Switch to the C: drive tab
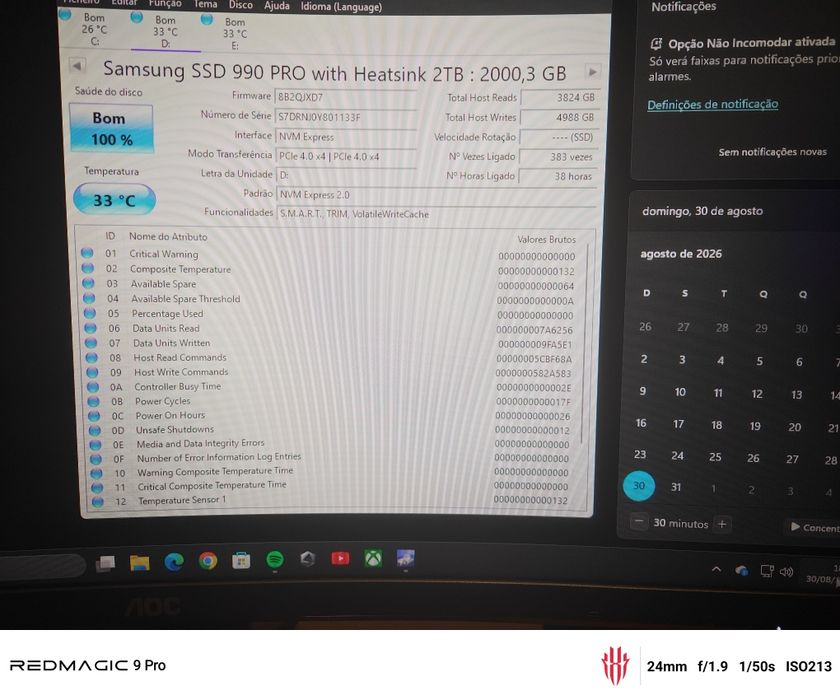The width and height of the screenshot is (840, 700). (94, 29)
